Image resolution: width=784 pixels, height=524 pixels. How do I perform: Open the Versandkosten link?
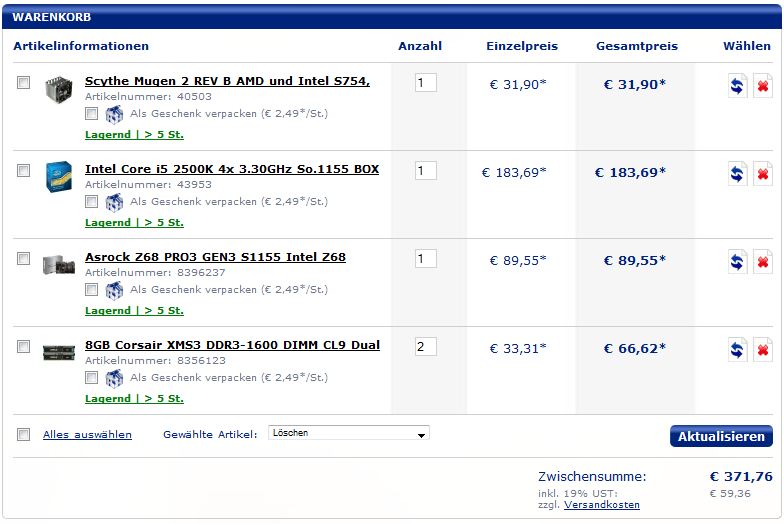tap(602, 504)
